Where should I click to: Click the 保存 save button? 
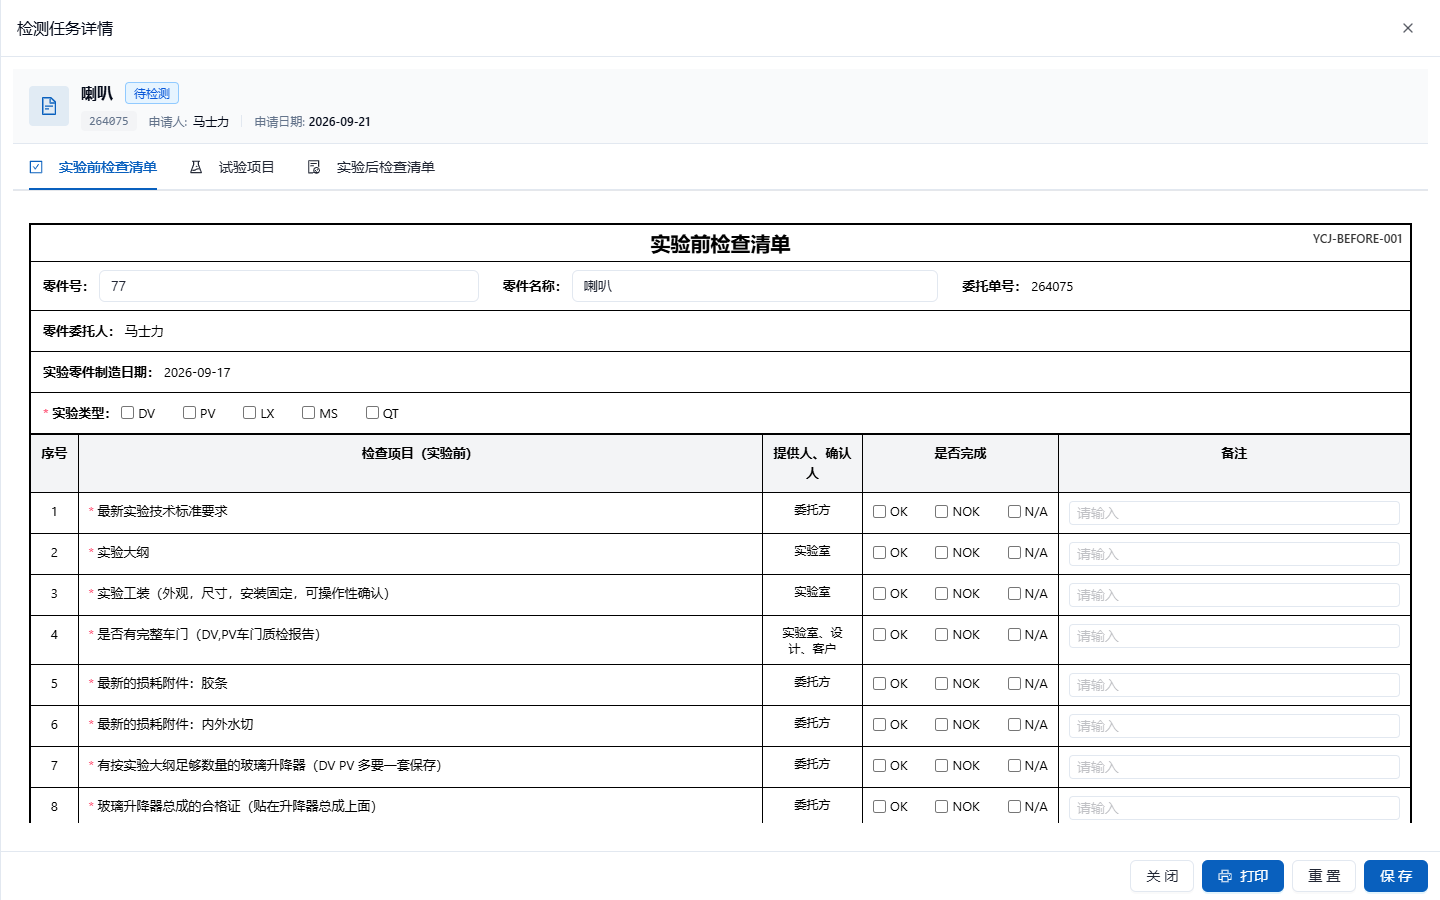tap(1396, 876)
